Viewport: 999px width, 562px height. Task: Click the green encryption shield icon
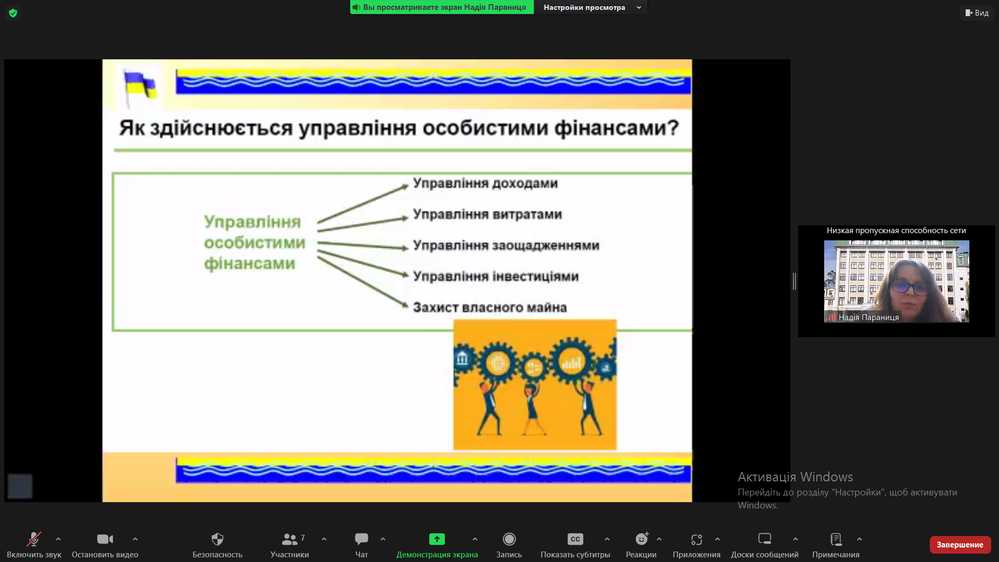pyautogui.click(x=13, y=13)
